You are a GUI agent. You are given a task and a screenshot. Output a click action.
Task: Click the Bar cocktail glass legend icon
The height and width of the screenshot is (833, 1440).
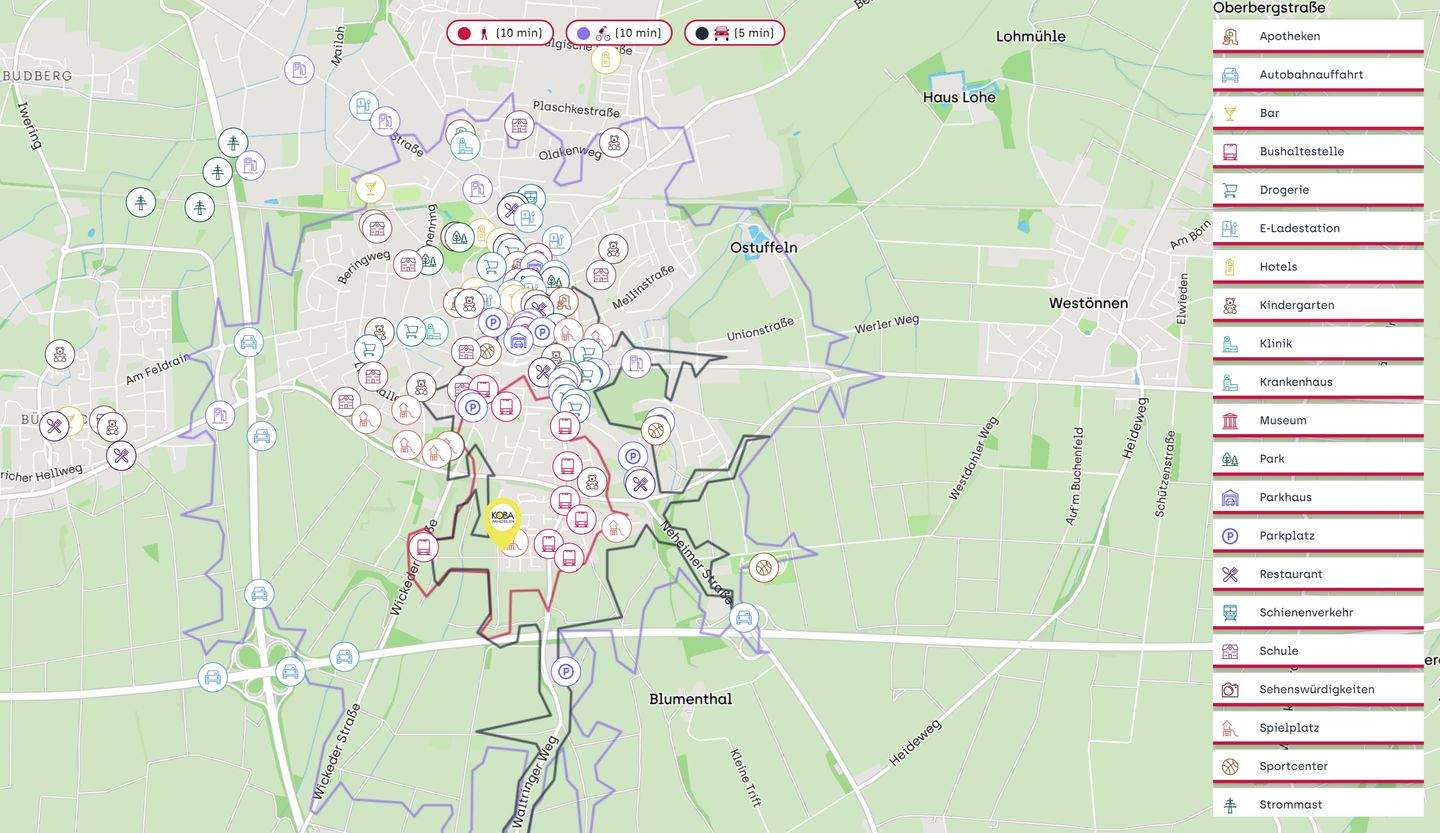coord(1230,114)
